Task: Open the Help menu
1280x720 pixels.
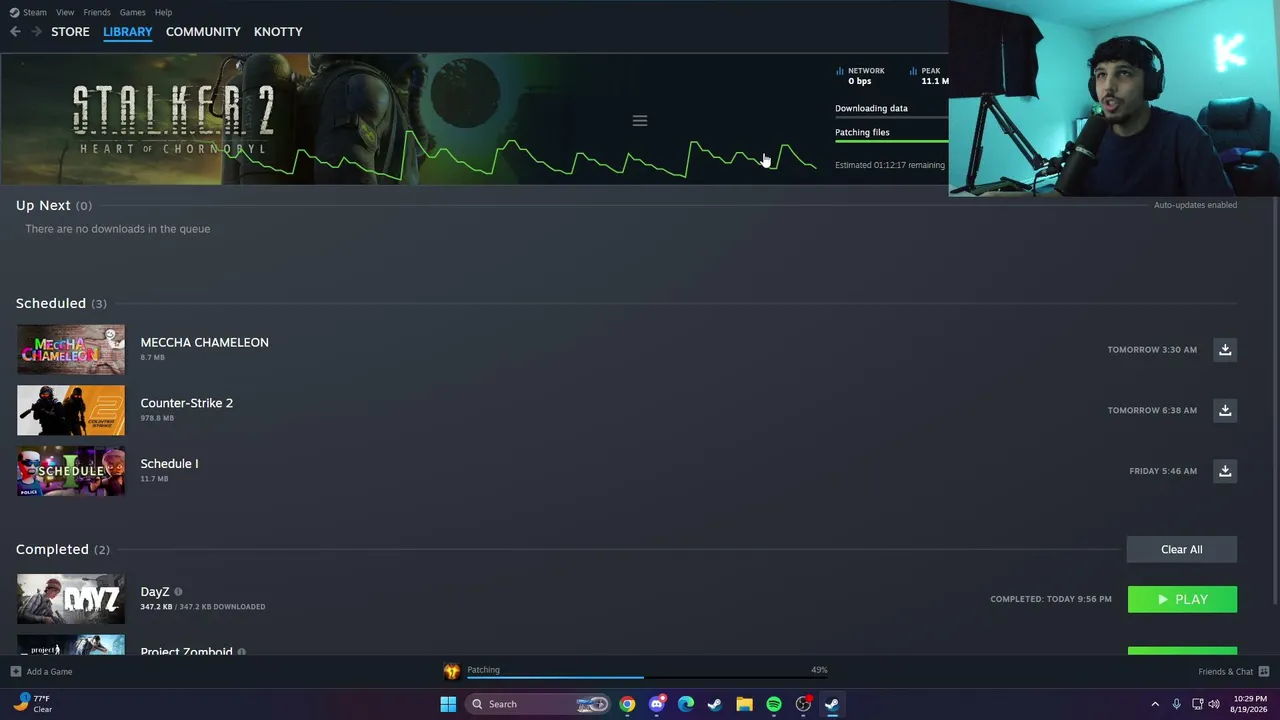Action: pos(163,12)
